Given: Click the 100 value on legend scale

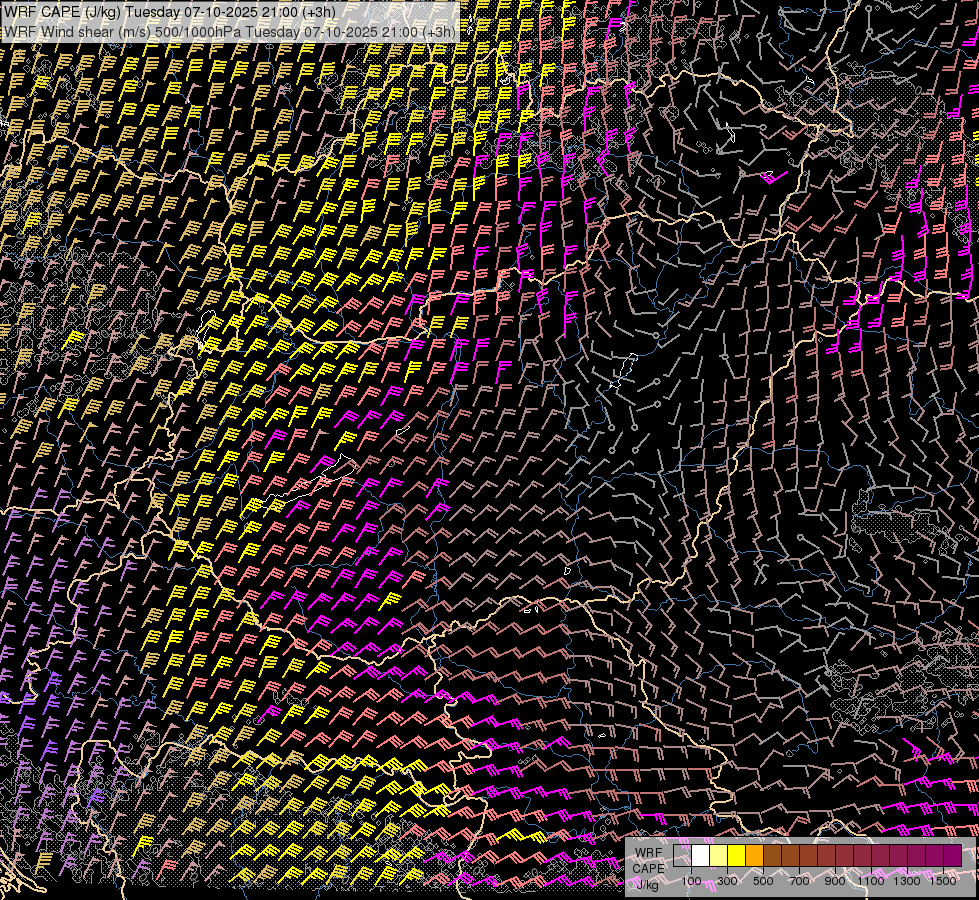Looking at the screenshot, I should click(x=692, y=881).
